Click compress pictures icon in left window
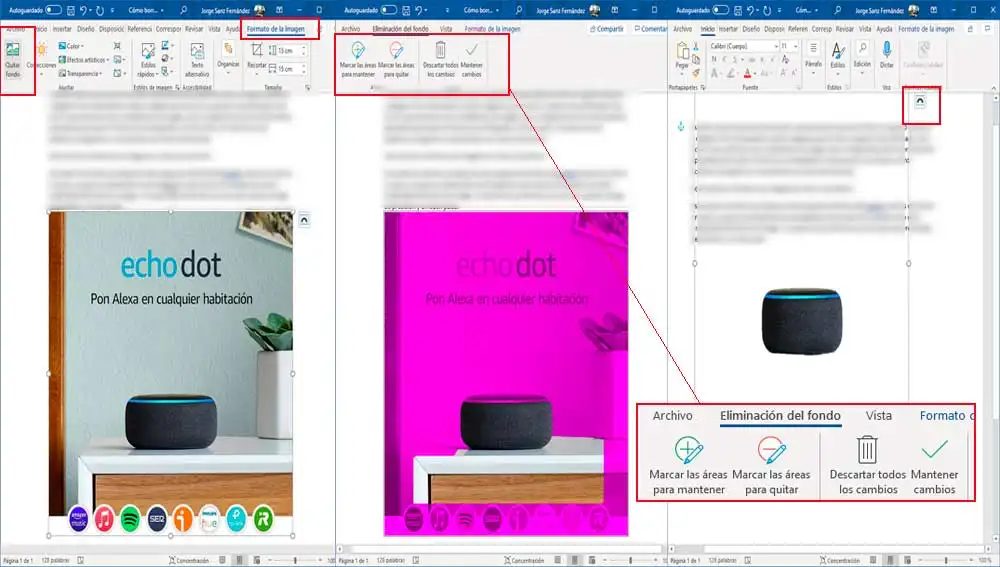This screenshot has width=1000, height=567. click(117, 46)
